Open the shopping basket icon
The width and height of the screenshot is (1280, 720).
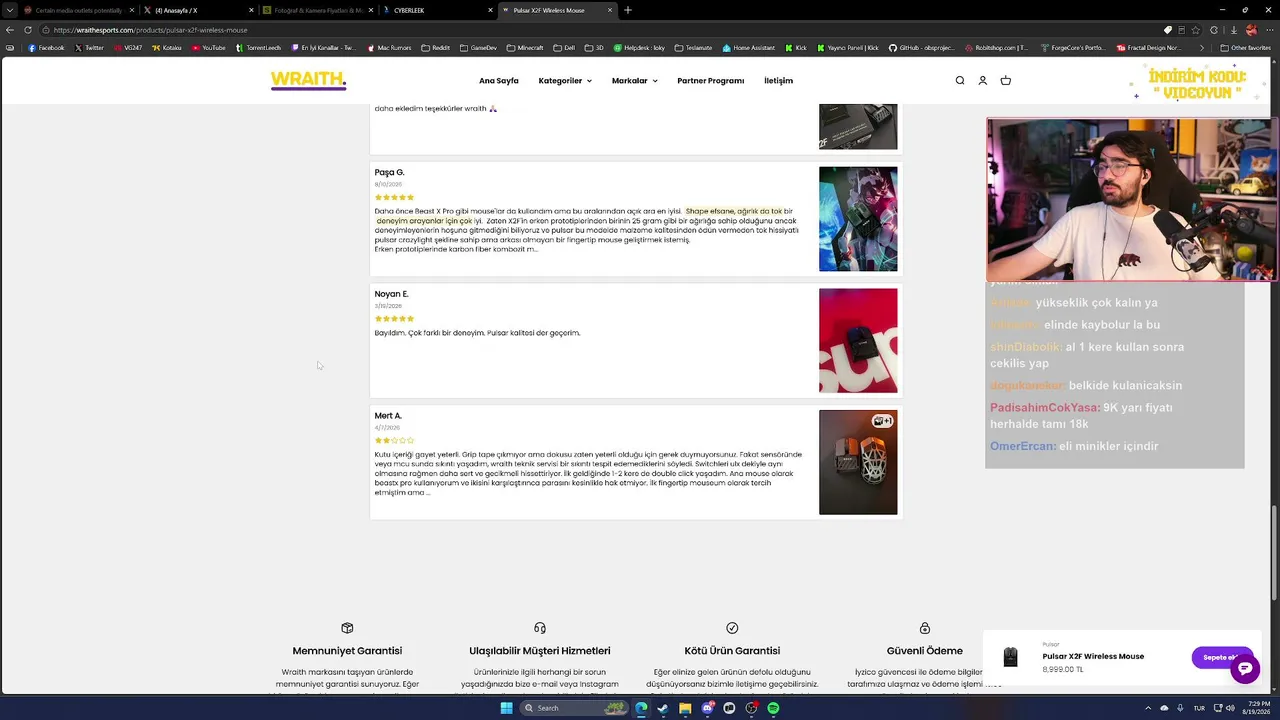1006,81
